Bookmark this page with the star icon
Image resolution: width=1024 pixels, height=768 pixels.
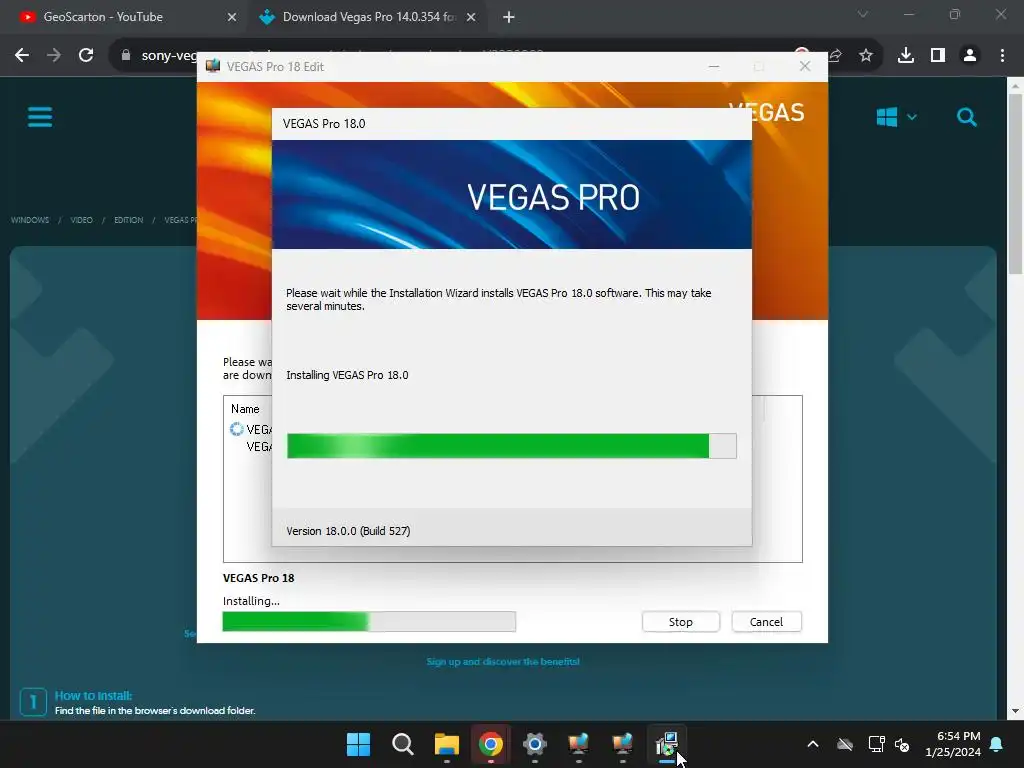[865, 56]
